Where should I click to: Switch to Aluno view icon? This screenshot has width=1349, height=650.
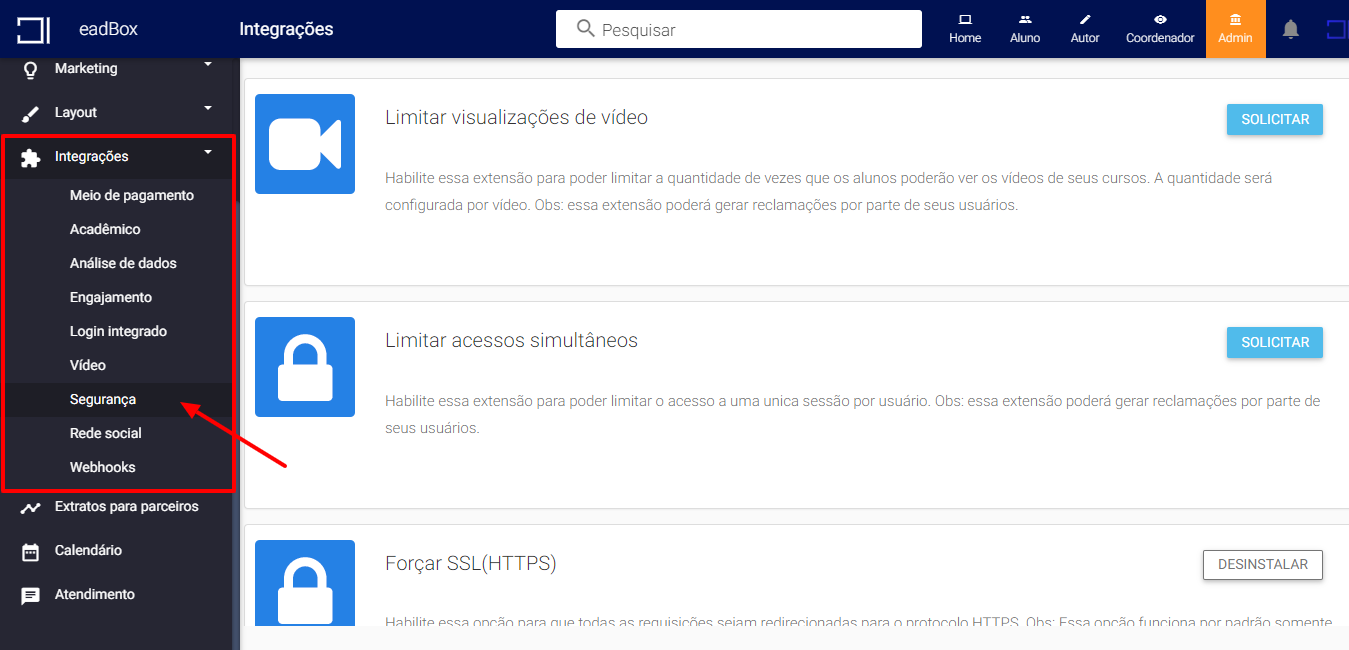click(x=1025, y=19)
